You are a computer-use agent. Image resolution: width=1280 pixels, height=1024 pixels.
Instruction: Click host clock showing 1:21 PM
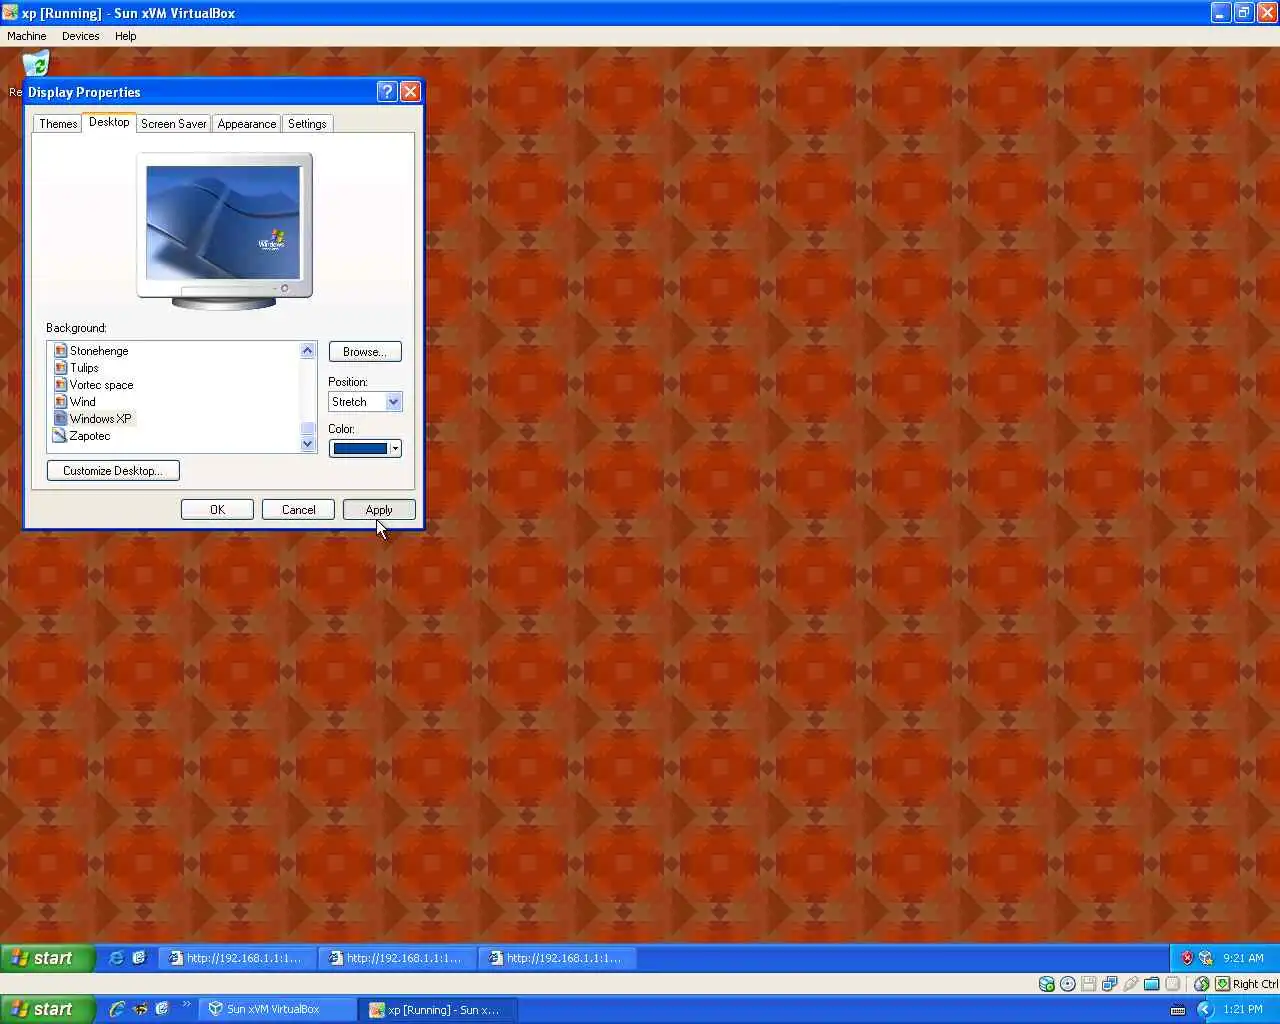pyautogui.click(x=1243, y=1010)
